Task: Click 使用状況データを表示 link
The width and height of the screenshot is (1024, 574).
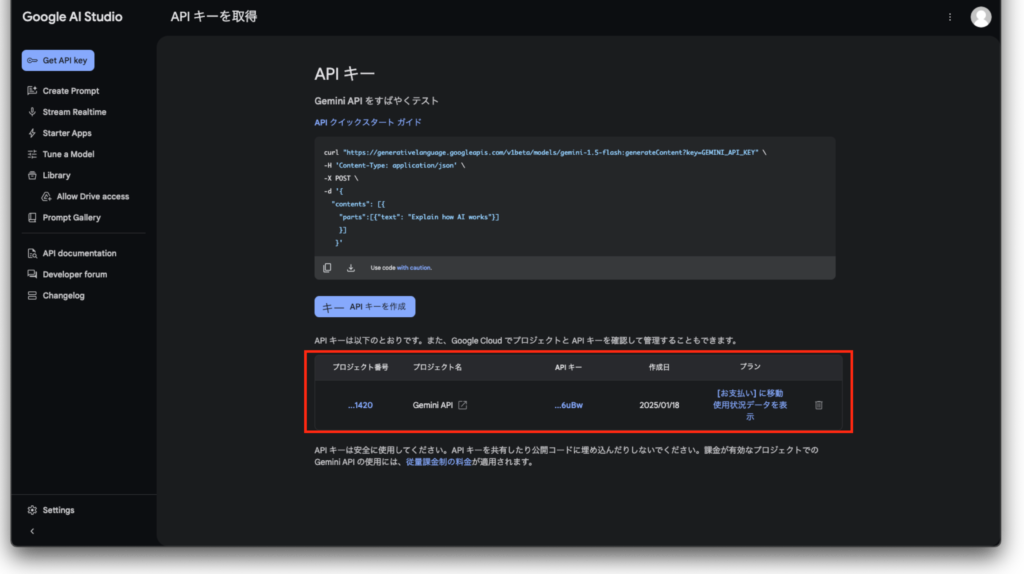Action: click(x=750, y=411)
